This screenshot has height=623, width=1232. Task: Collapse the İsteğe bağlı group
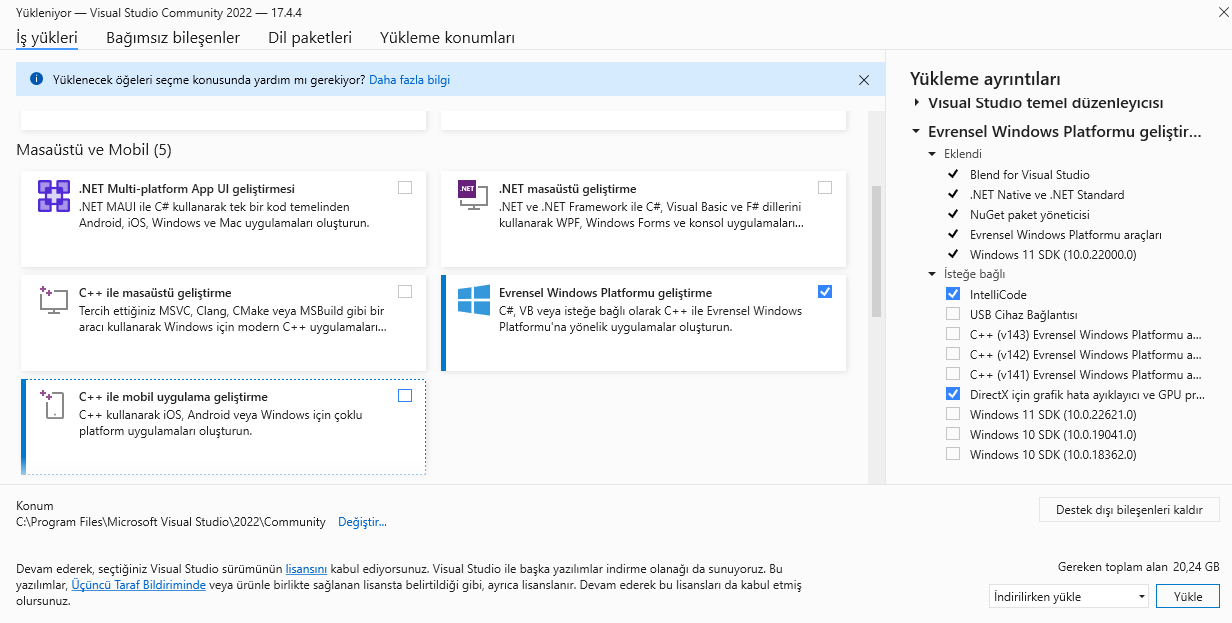click(x=933, y=274)
